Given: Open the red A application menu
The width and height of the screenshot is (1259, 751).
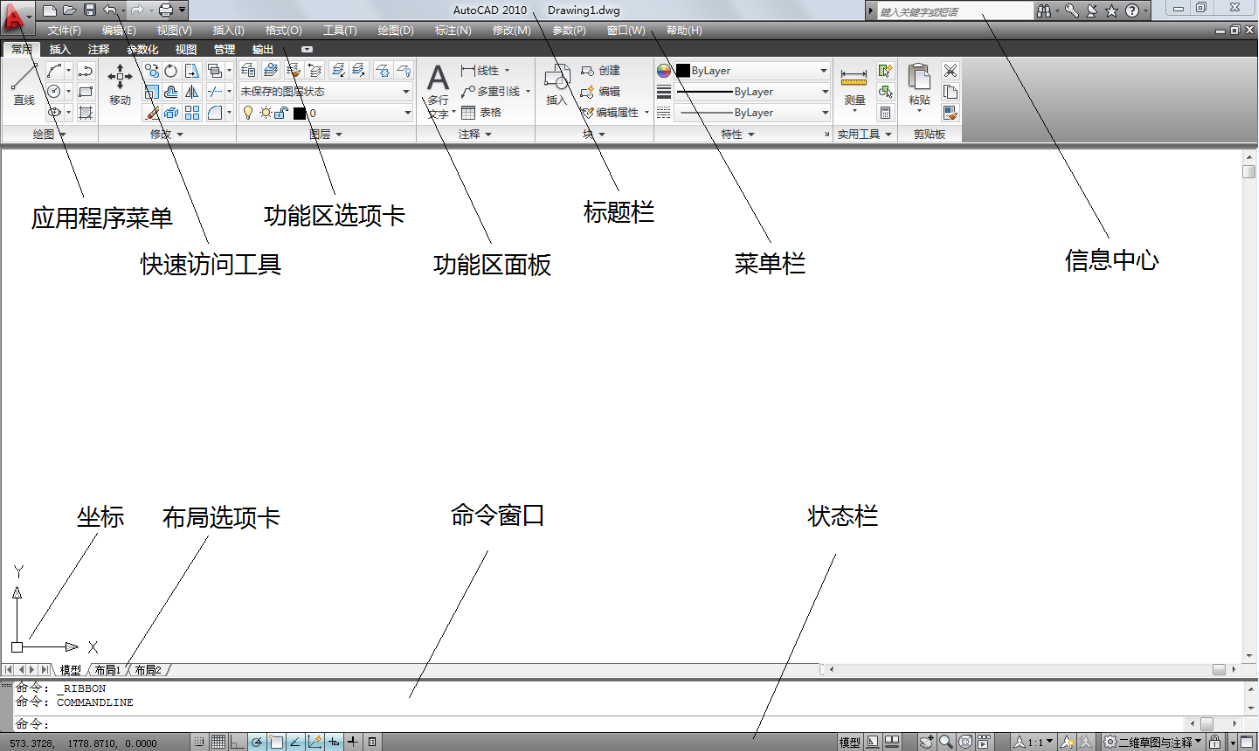Looking at the screenshot, I should (16, 17).
